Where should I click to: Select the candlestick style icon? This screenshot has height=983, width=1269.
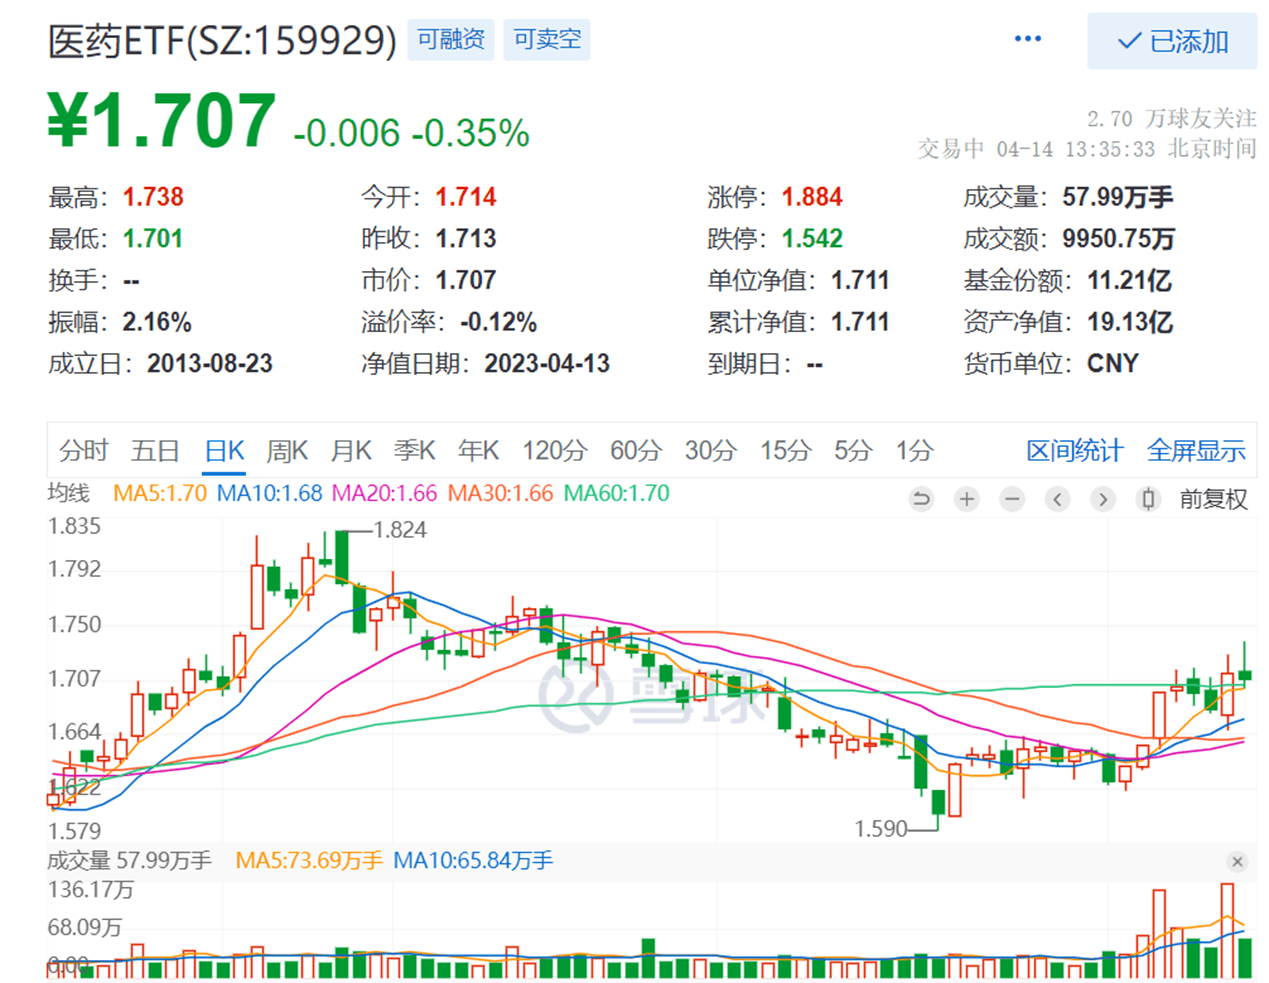(1147, 498)
